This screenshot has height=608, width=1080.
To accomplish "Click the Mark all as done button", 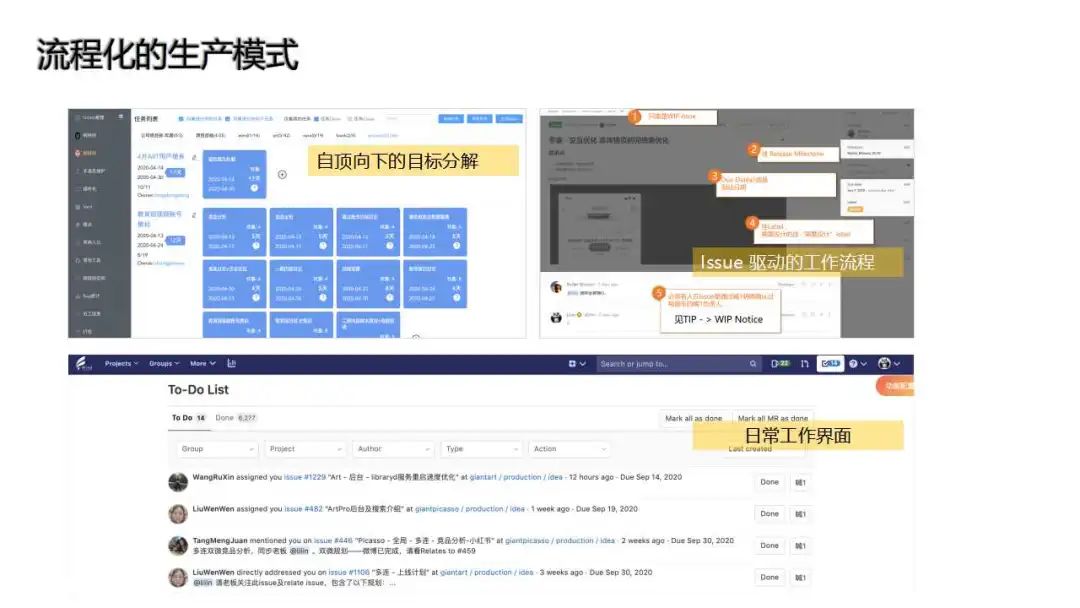I will (694, 418).
